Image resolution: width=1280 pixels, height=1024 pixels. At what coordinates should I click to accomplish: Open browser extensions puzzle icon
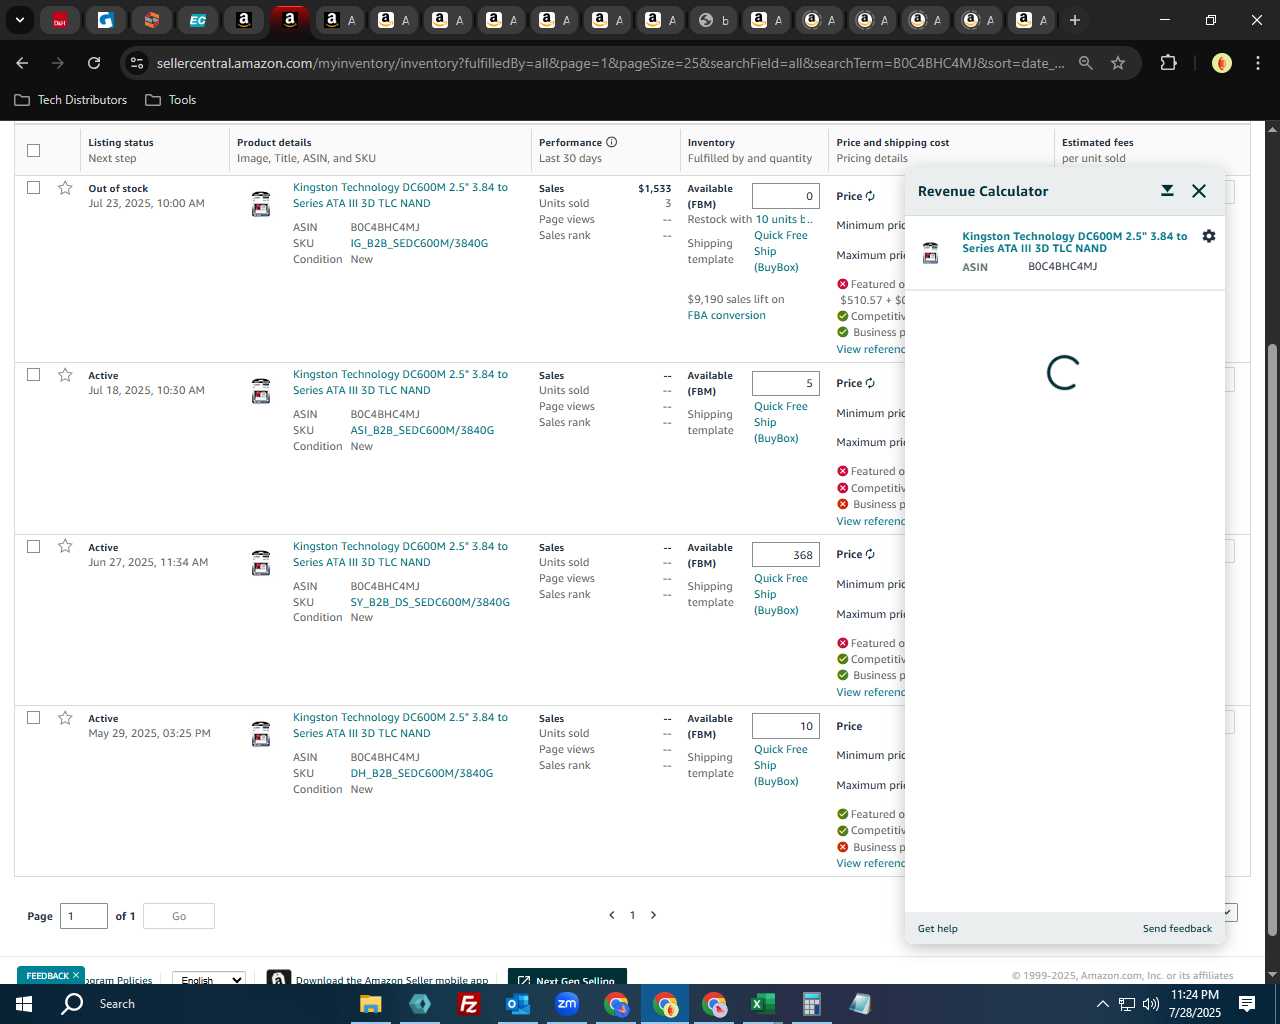point(1168,63)
